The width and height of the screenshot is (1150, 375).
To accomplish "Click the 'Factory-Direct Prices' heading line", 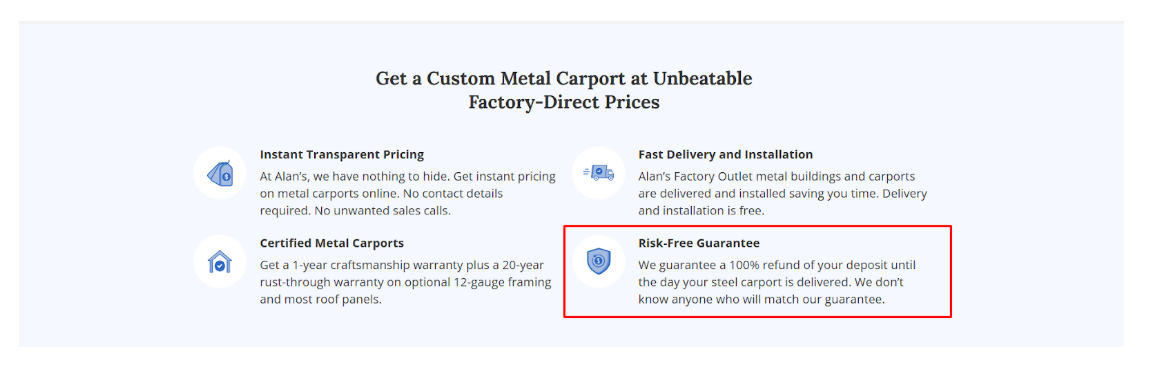I will pyautogui.click(x=564, y=102).
